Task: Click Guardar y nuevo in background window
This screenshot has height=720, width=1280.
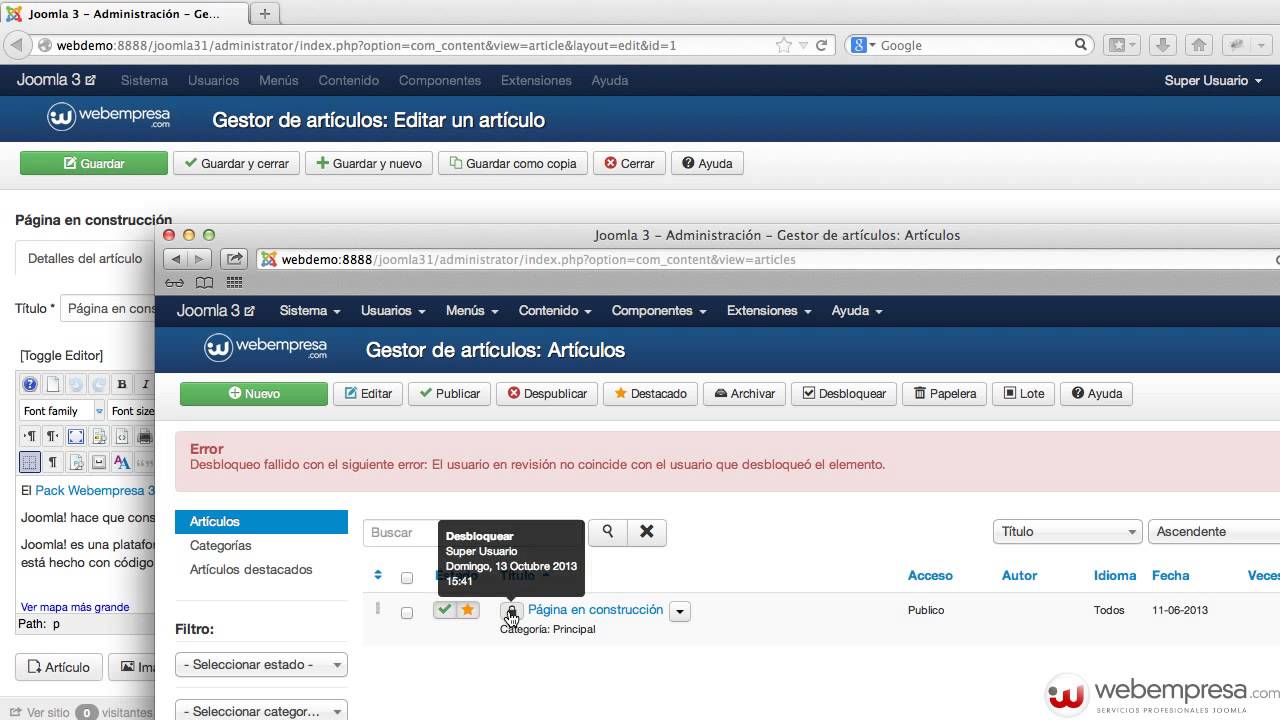Action: pos(368,163)
